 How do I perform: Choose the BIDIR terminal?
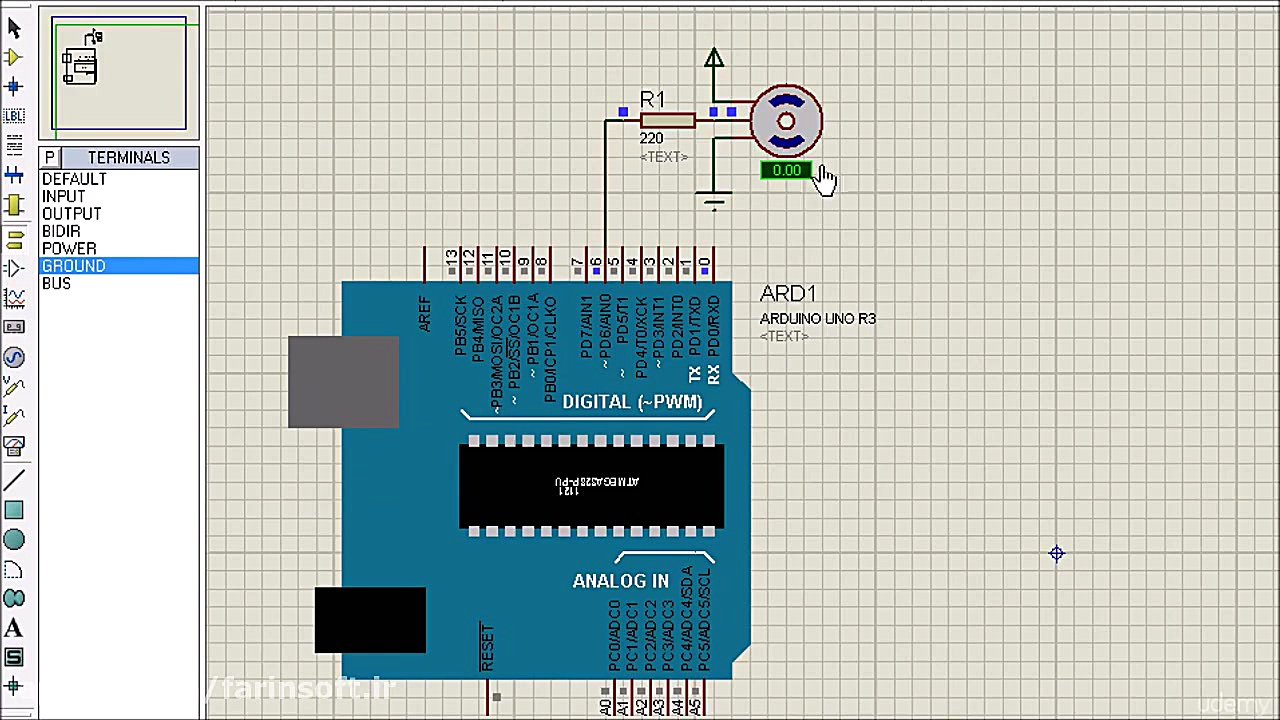point(61,231)
